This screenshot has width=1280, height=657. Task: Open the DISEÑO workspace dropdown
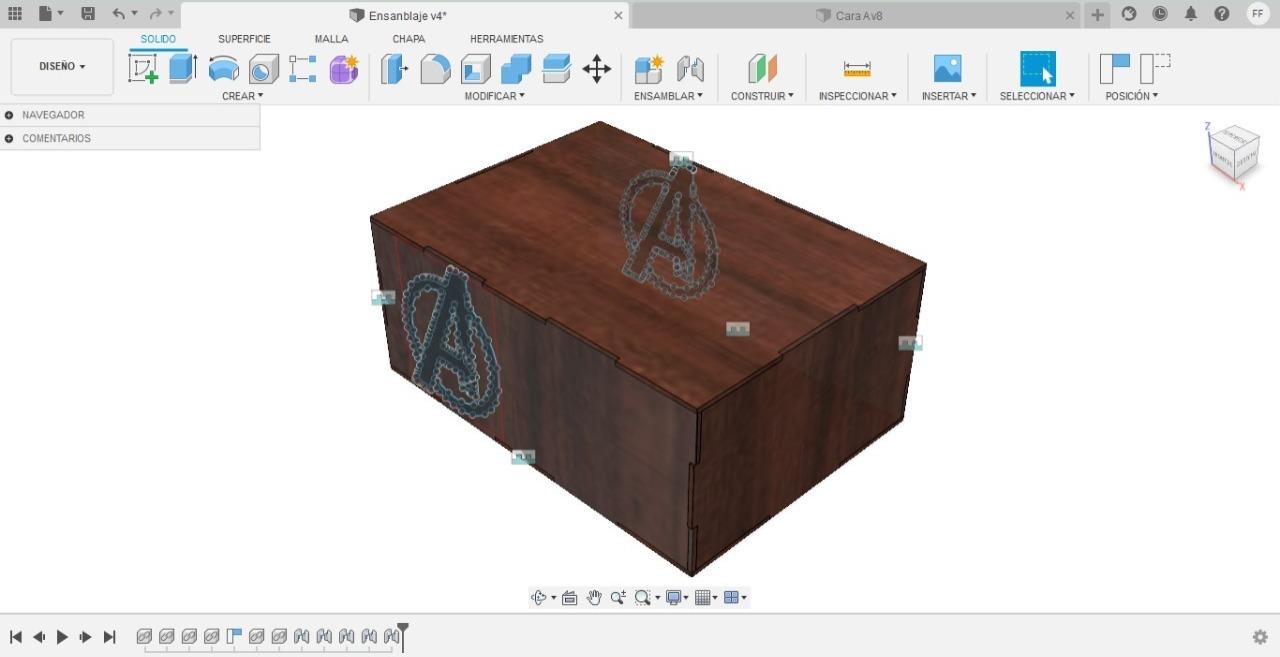(x=62, y=66)
